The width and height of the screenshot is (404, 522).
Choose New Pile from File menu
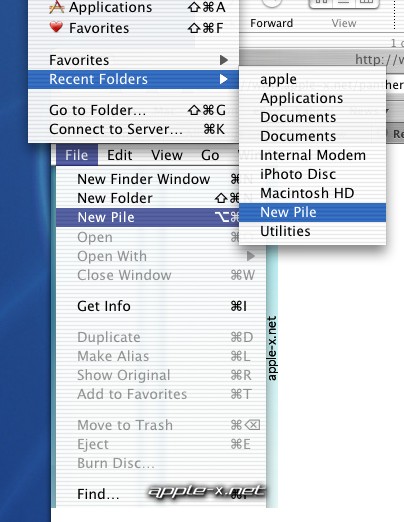[x=148, y=217]
